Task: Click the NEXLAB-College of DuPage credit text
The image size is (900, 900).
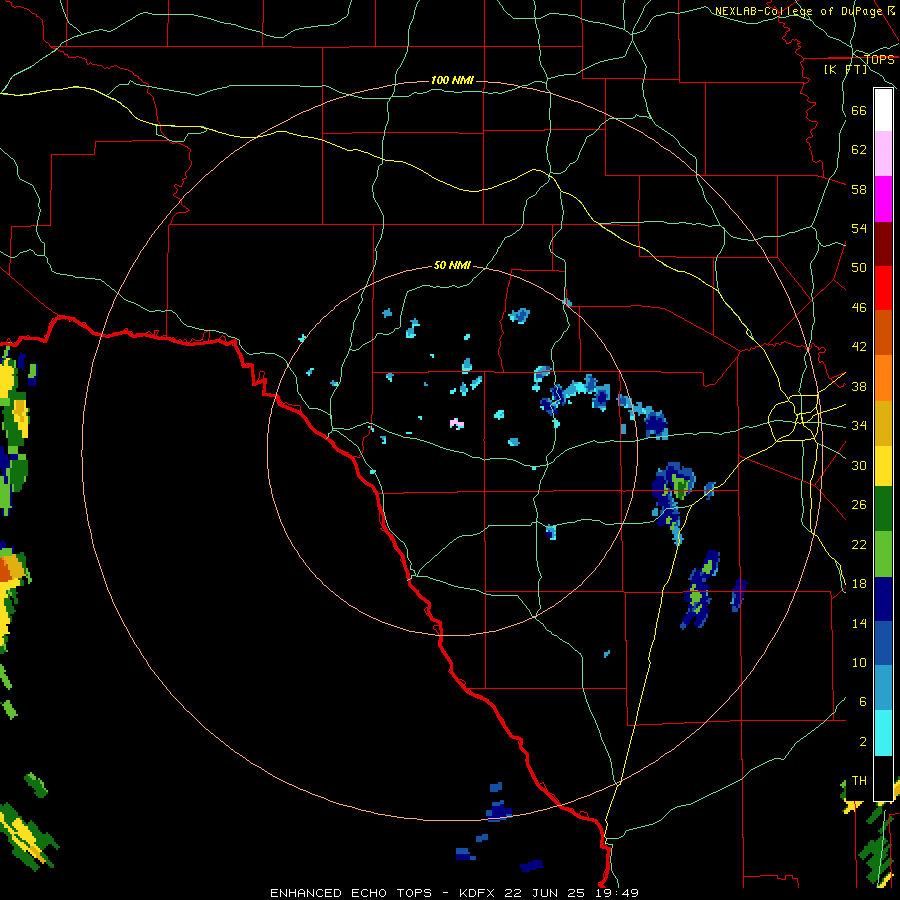Action: (x=798, y=11)
